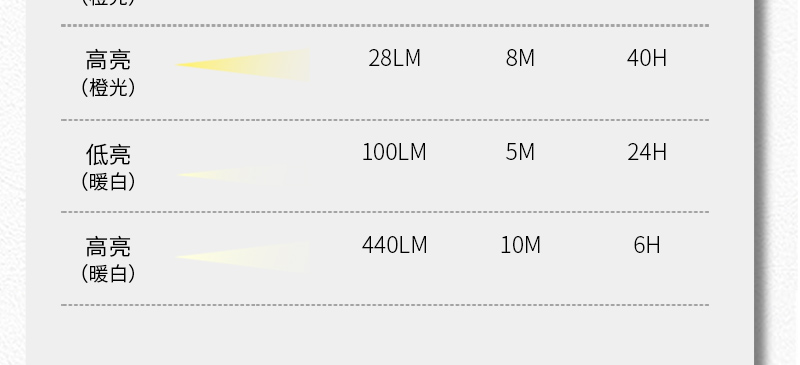Select the 8M distance value
This screenshot has height=365, width=800.
tap(520, 58)
